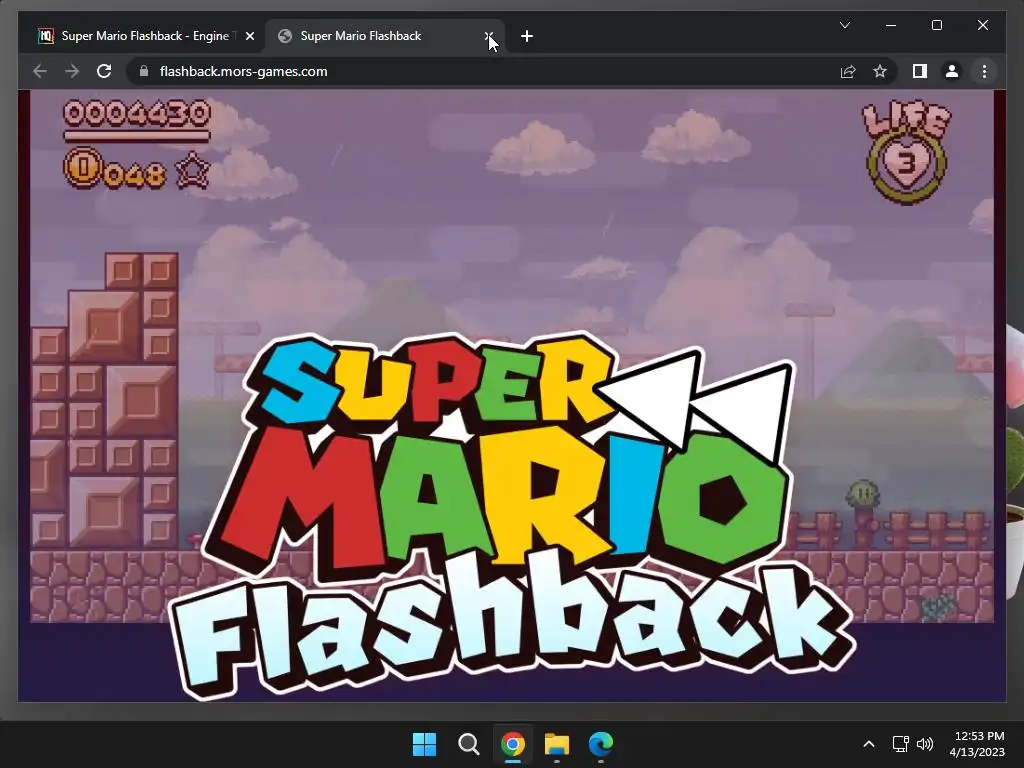Image resolution: width=1024 pixels, height=768 pixels.
Task: Minimize the Chrome window
Action: point(891,25)
